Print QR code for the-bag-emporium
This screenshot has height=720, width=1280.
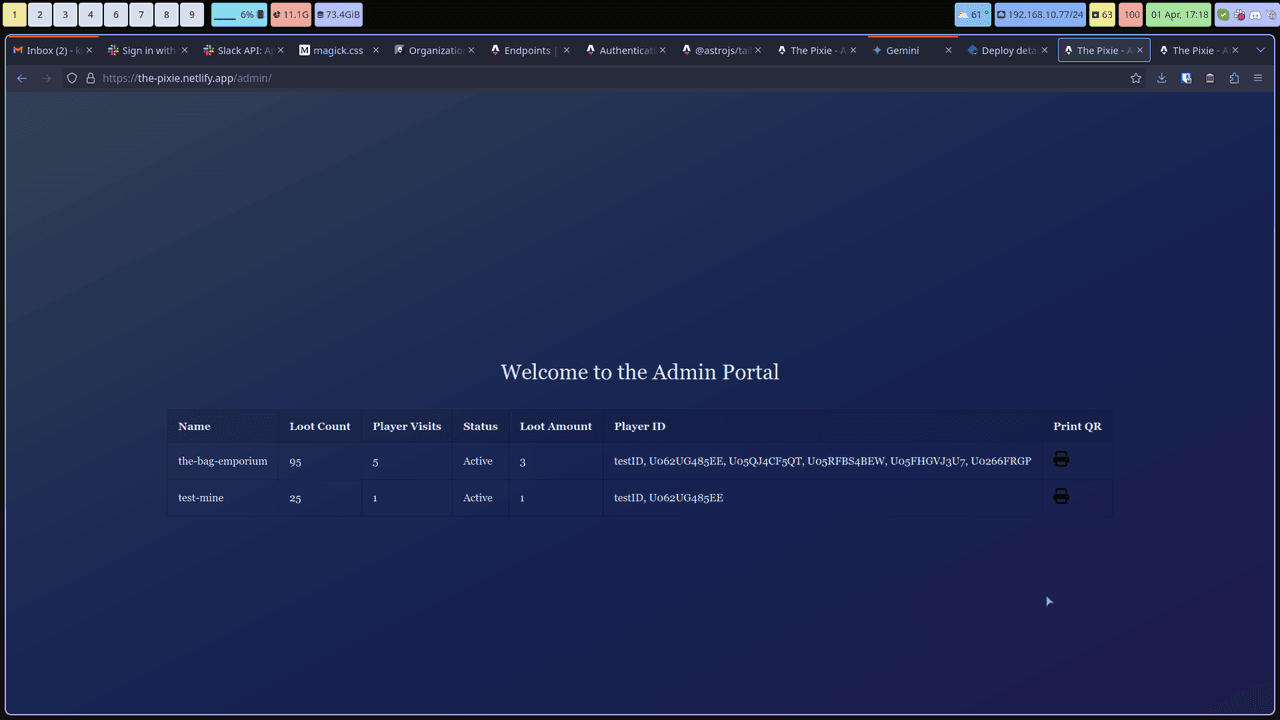pos(1061,459)
